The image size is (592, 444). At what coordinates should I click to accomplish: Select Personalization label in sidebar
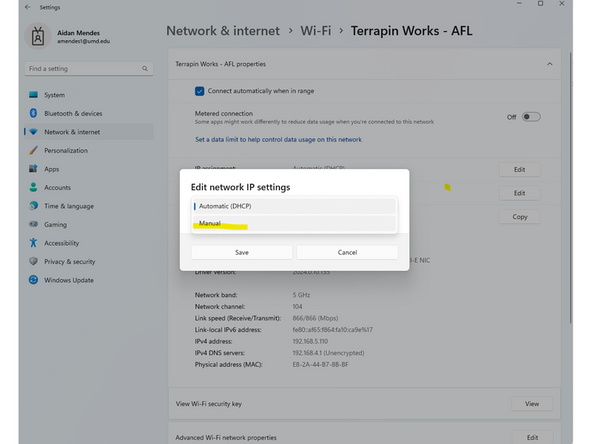click(66, 151)
